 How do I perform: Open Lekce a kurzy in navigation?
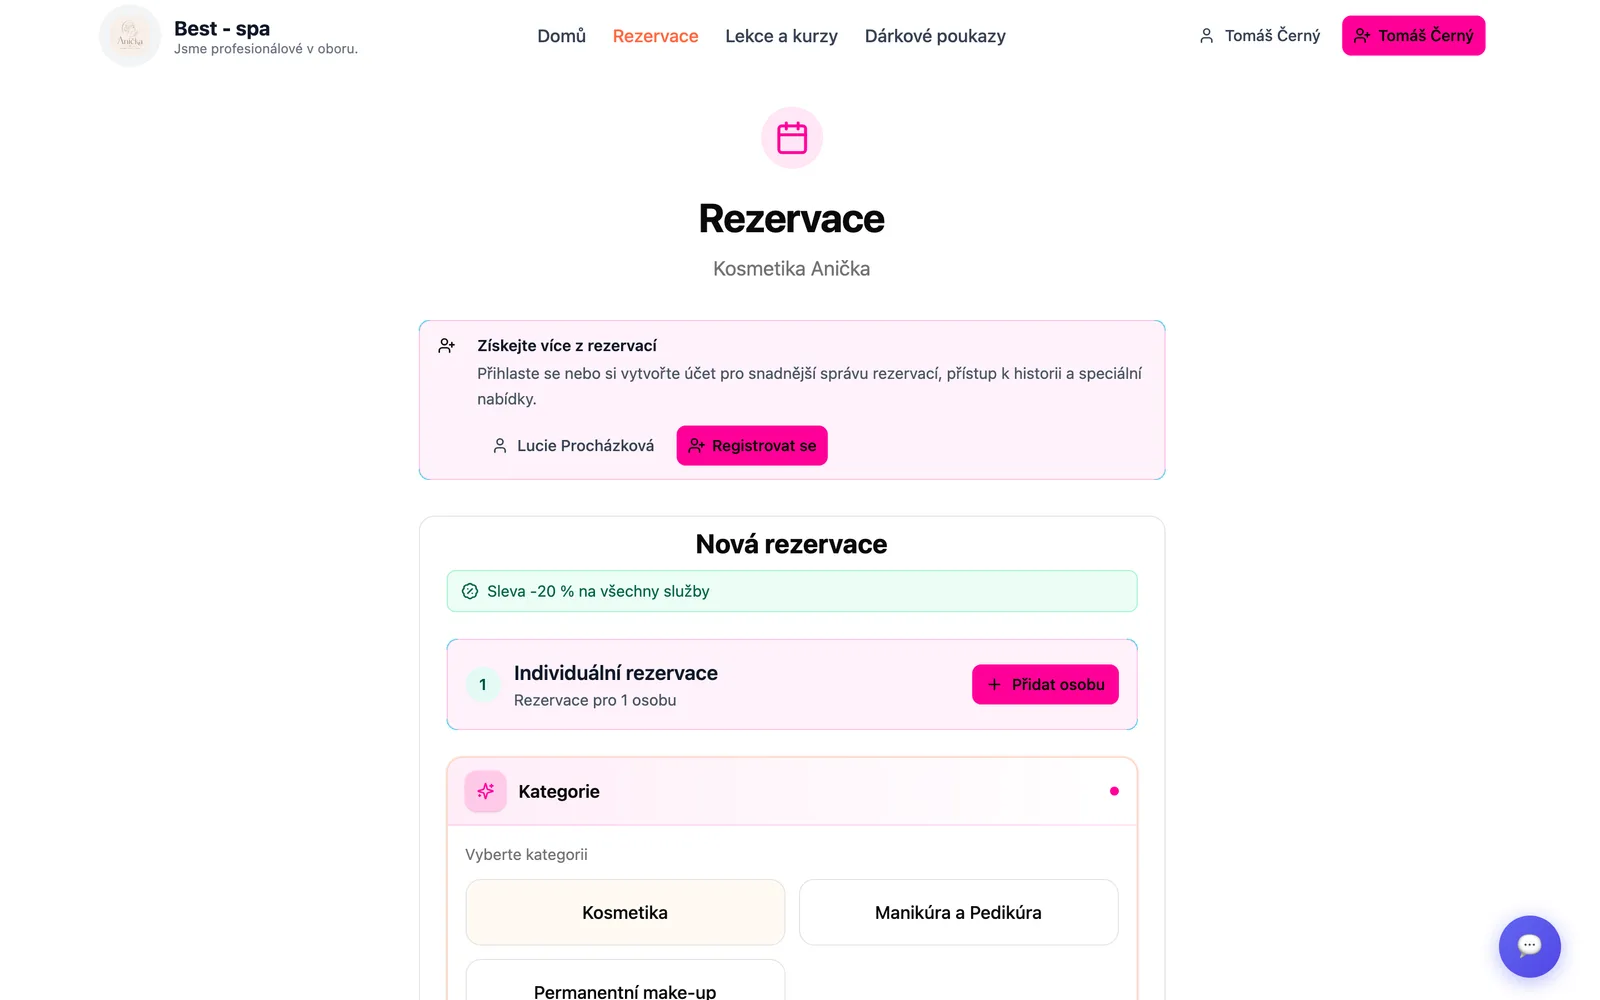tap(782, 36)
